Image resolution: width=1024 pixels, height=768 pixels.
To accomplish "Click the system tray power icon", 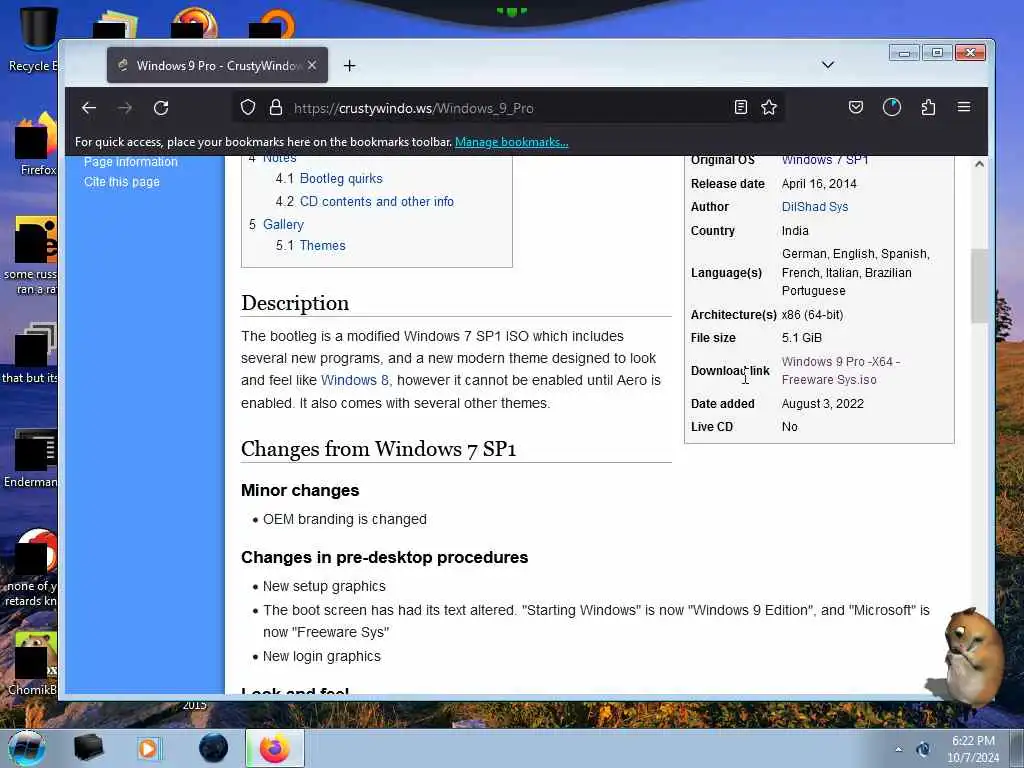I will click(x=923, y=749).
